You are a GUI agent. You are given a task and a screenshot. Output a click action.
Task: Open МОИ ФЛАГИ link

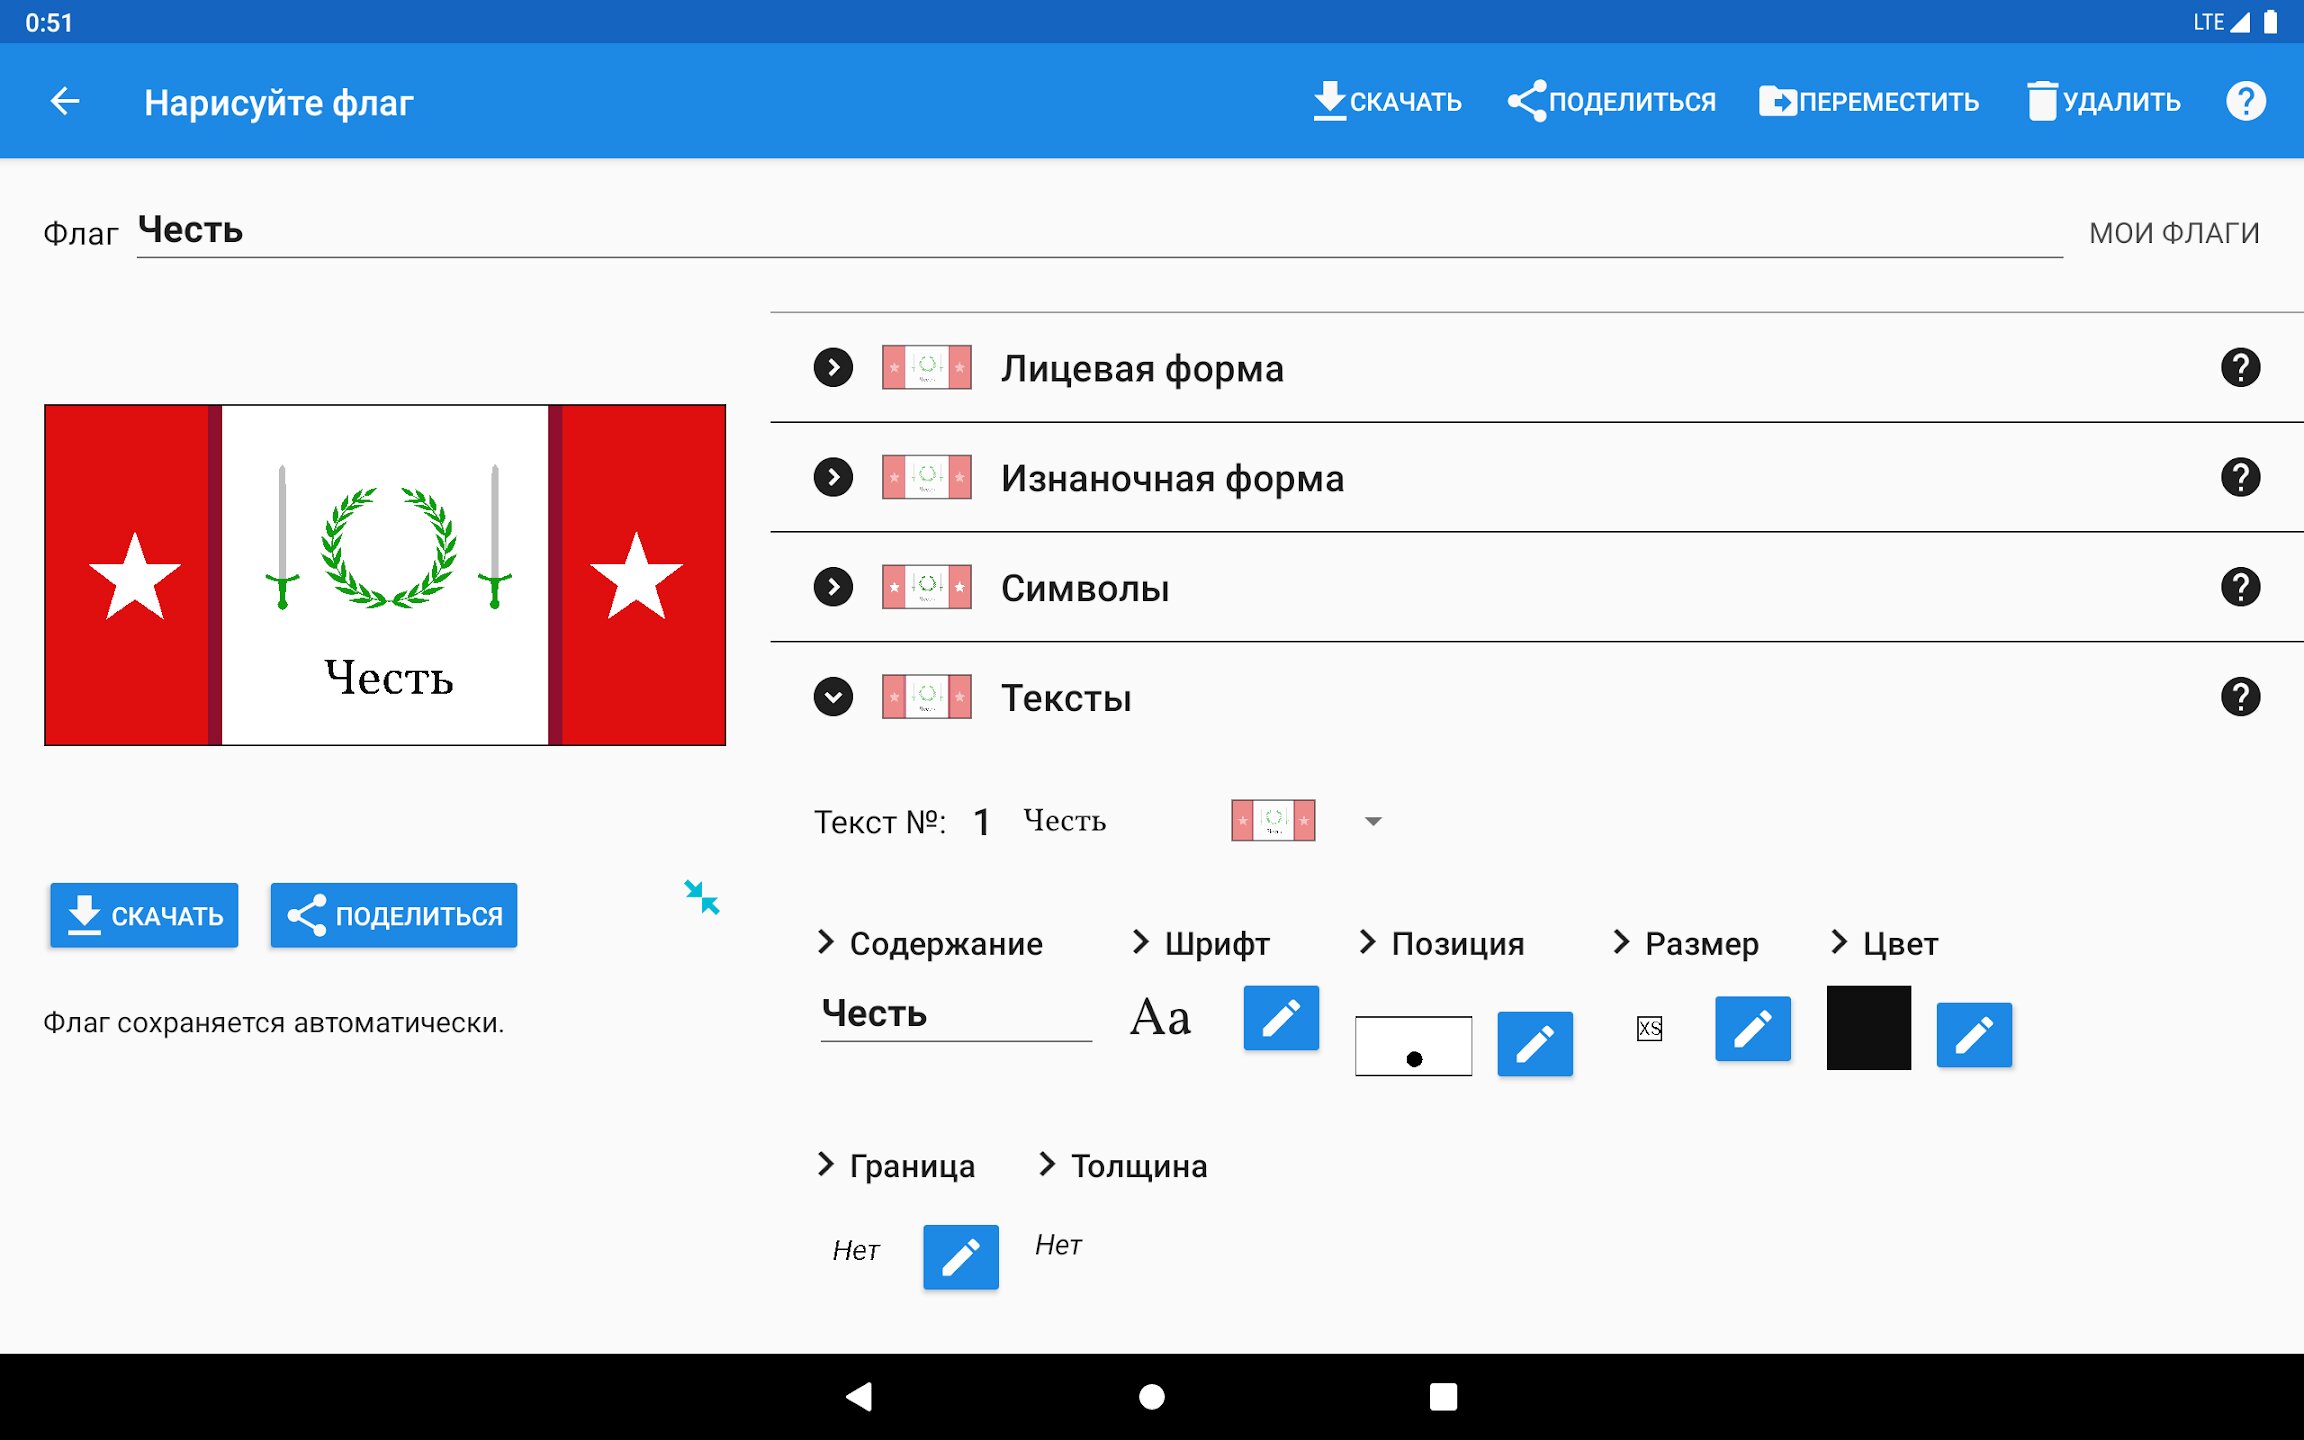[x=2174, y=233]
